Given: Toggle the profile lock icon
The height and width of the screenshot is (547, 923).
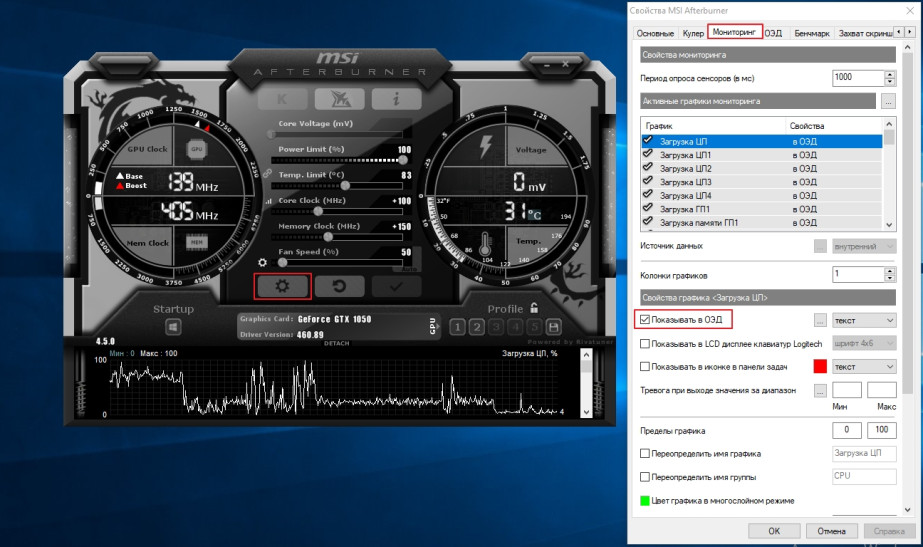Looking at the screenshot, I should (534, 308).
